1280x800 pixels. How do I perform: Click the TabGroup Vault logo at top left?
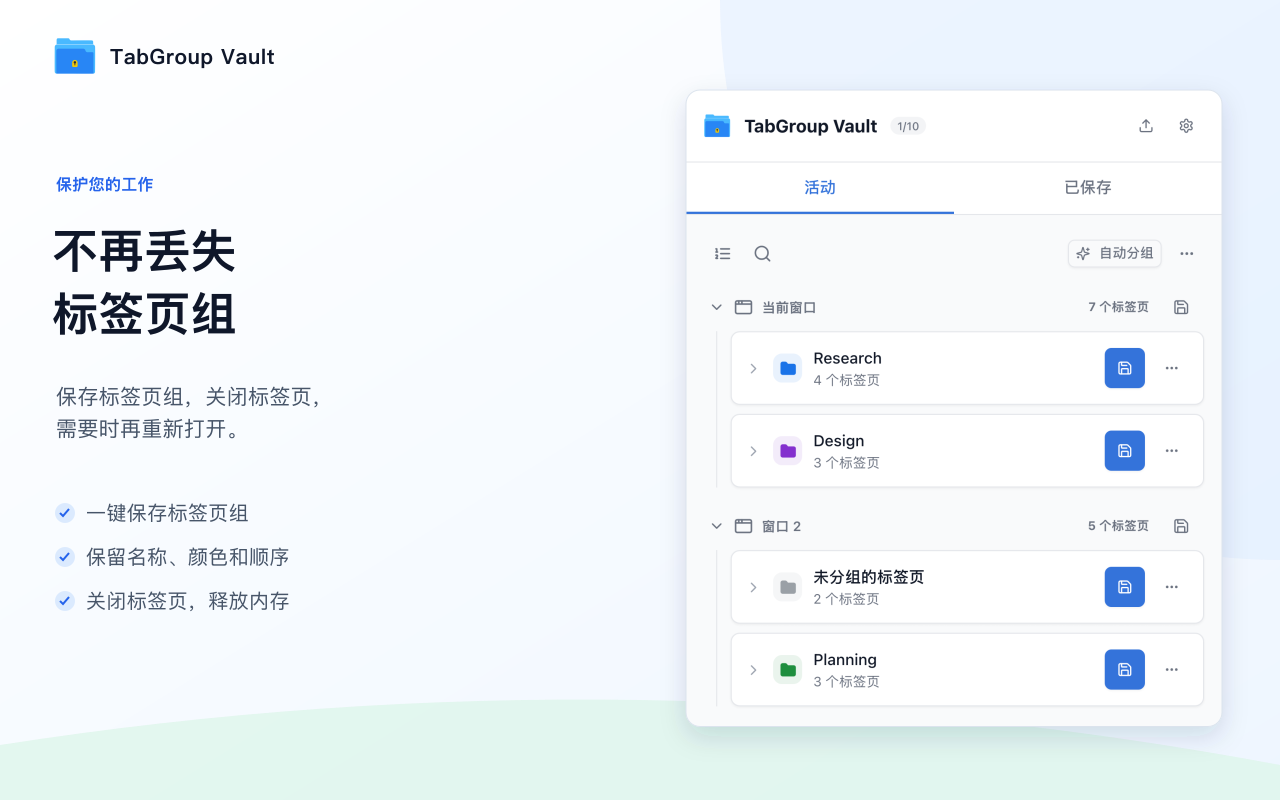coord(75,56)
